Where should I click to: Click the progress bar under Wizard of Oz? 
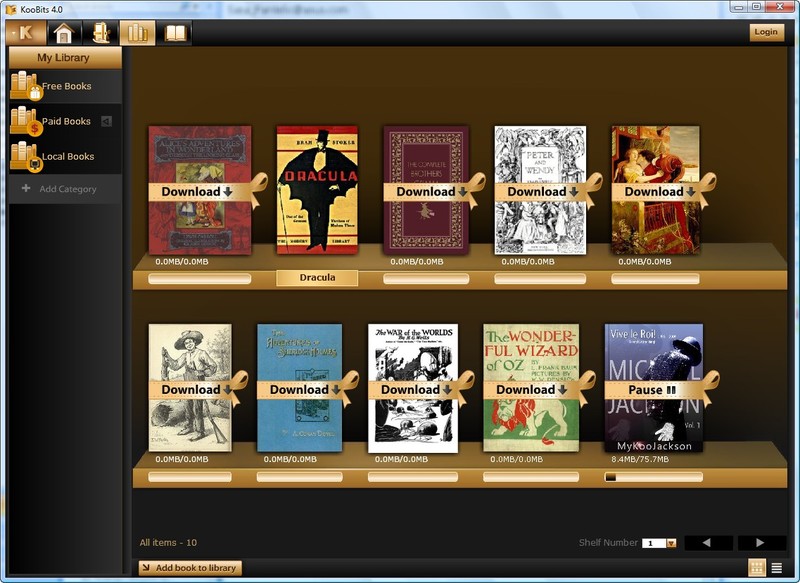point(531,477)
